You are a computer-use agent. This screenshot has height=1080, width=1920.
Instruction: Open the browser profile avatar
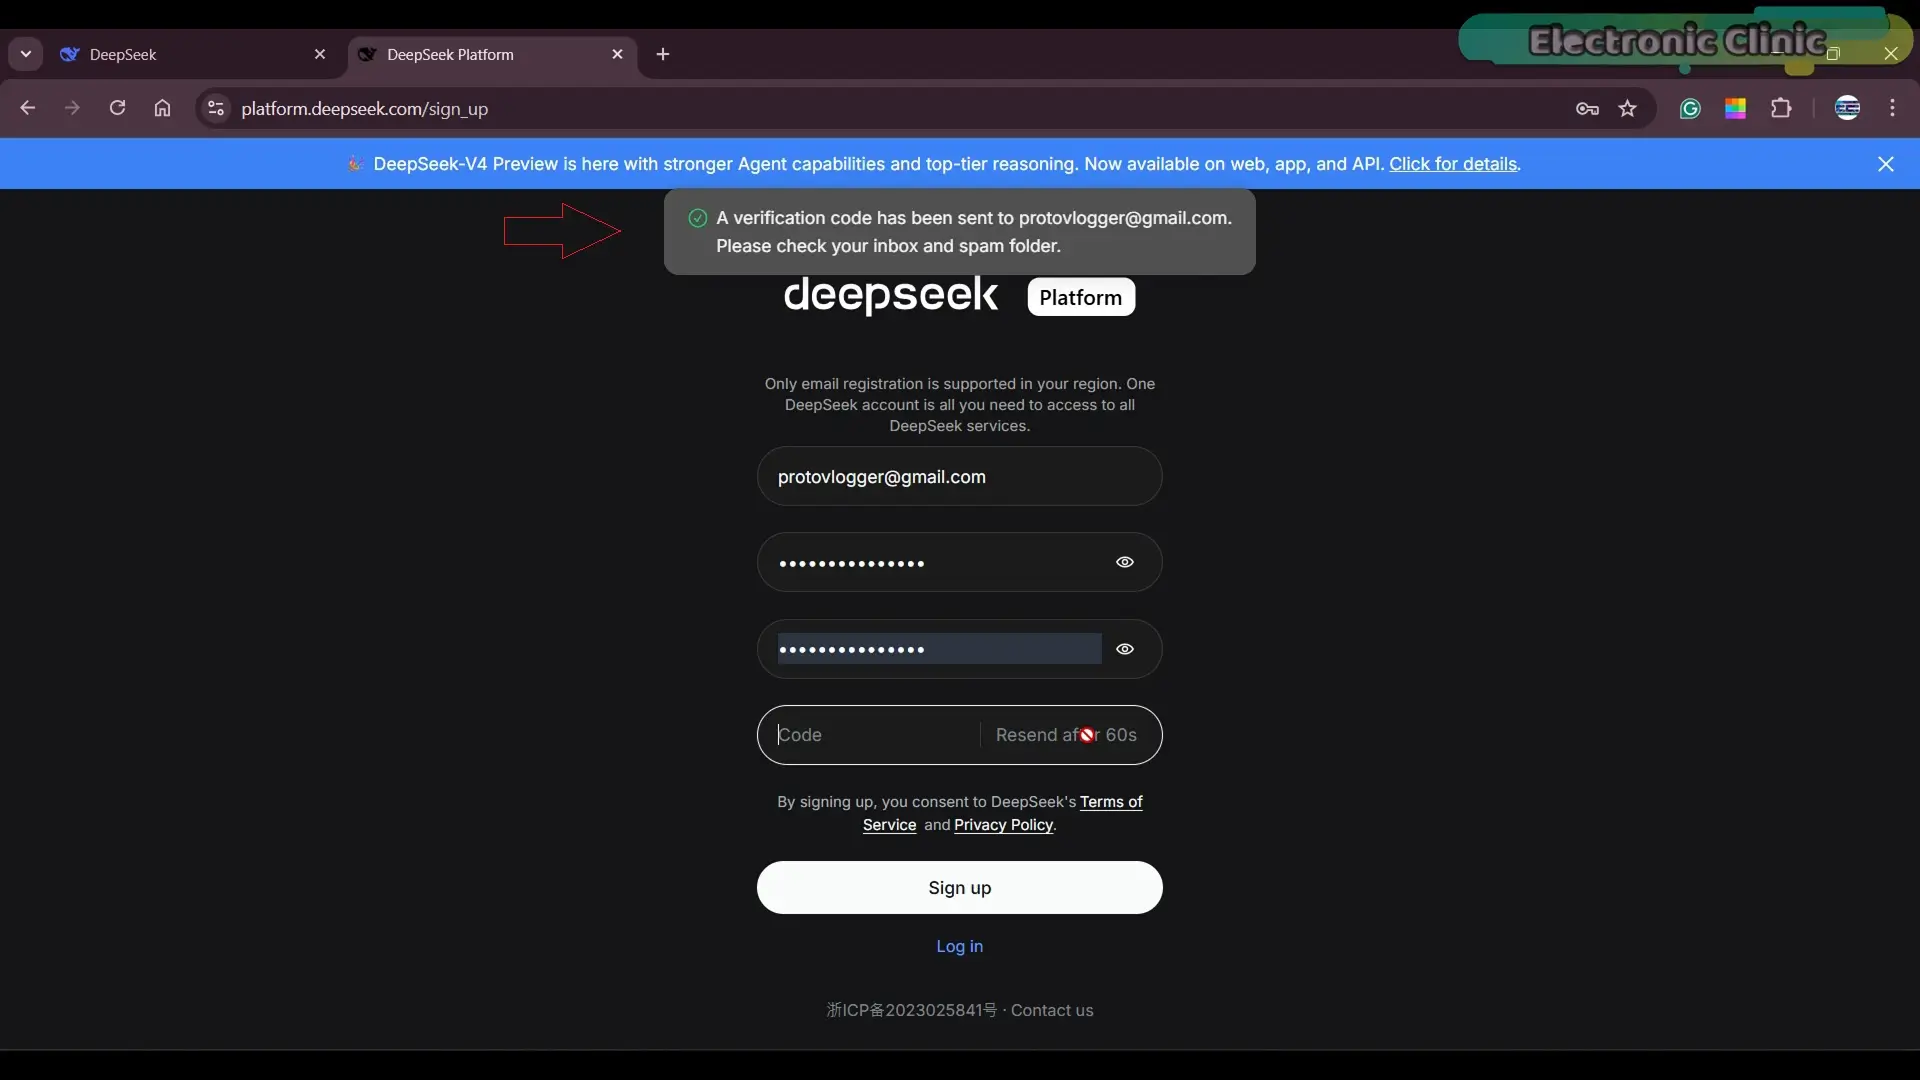click(x=1847, y=108)
